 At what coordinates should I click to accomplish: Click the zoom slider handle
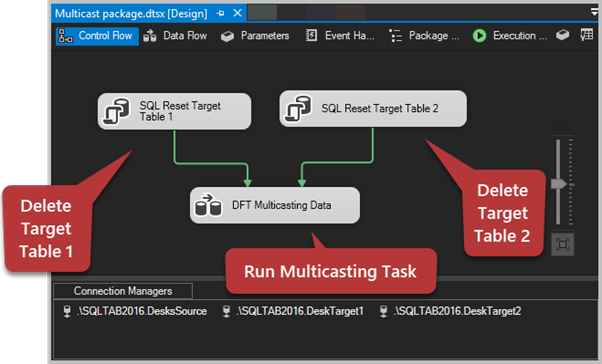click(x=559, y=184)
